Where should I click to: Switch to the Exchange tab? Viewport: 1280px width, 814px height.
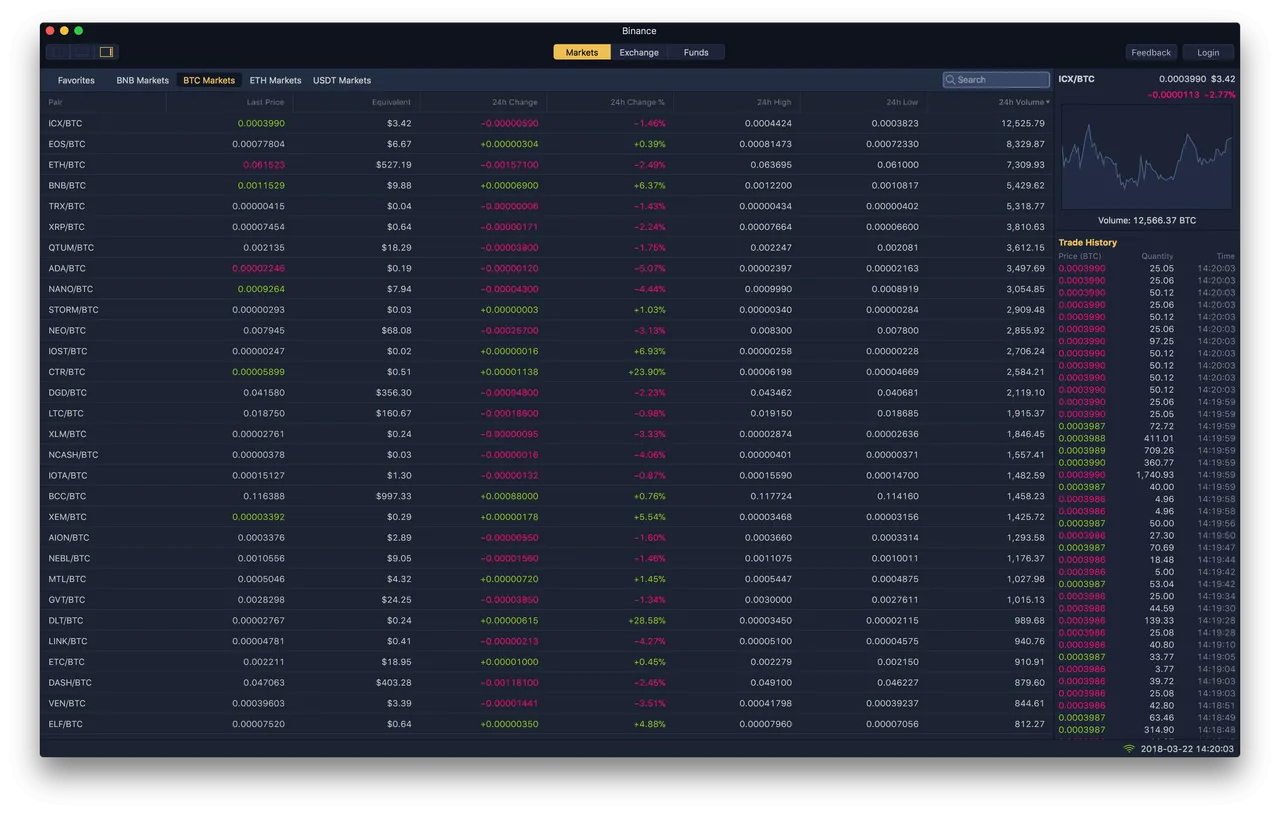(x=639, y=52)
